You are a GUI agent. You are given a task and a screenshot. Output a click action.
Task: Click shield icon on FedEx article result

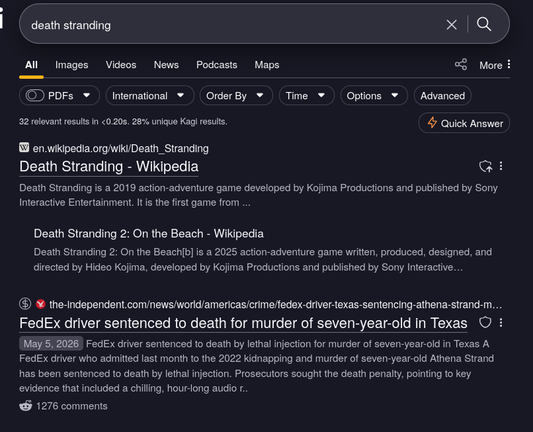485,322
